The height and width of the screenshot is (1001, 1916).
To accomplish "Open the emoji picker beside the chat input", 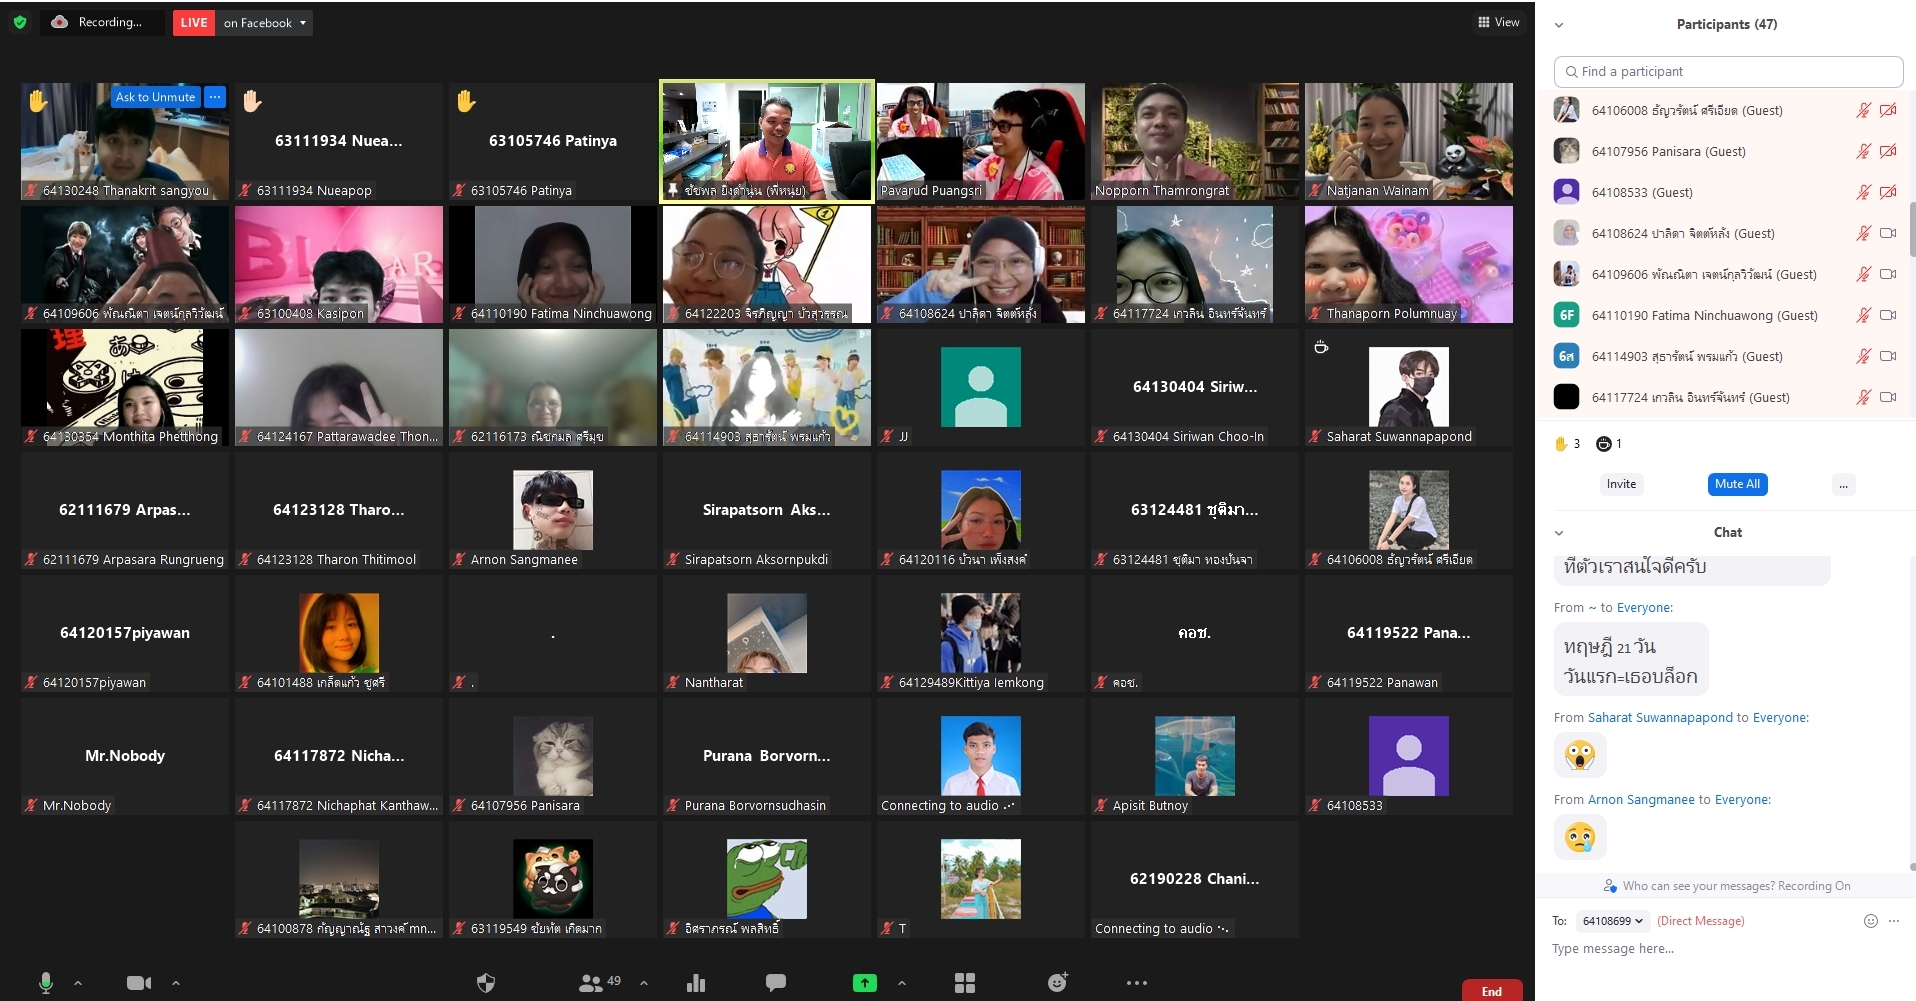I will (x=1869, y=921).
